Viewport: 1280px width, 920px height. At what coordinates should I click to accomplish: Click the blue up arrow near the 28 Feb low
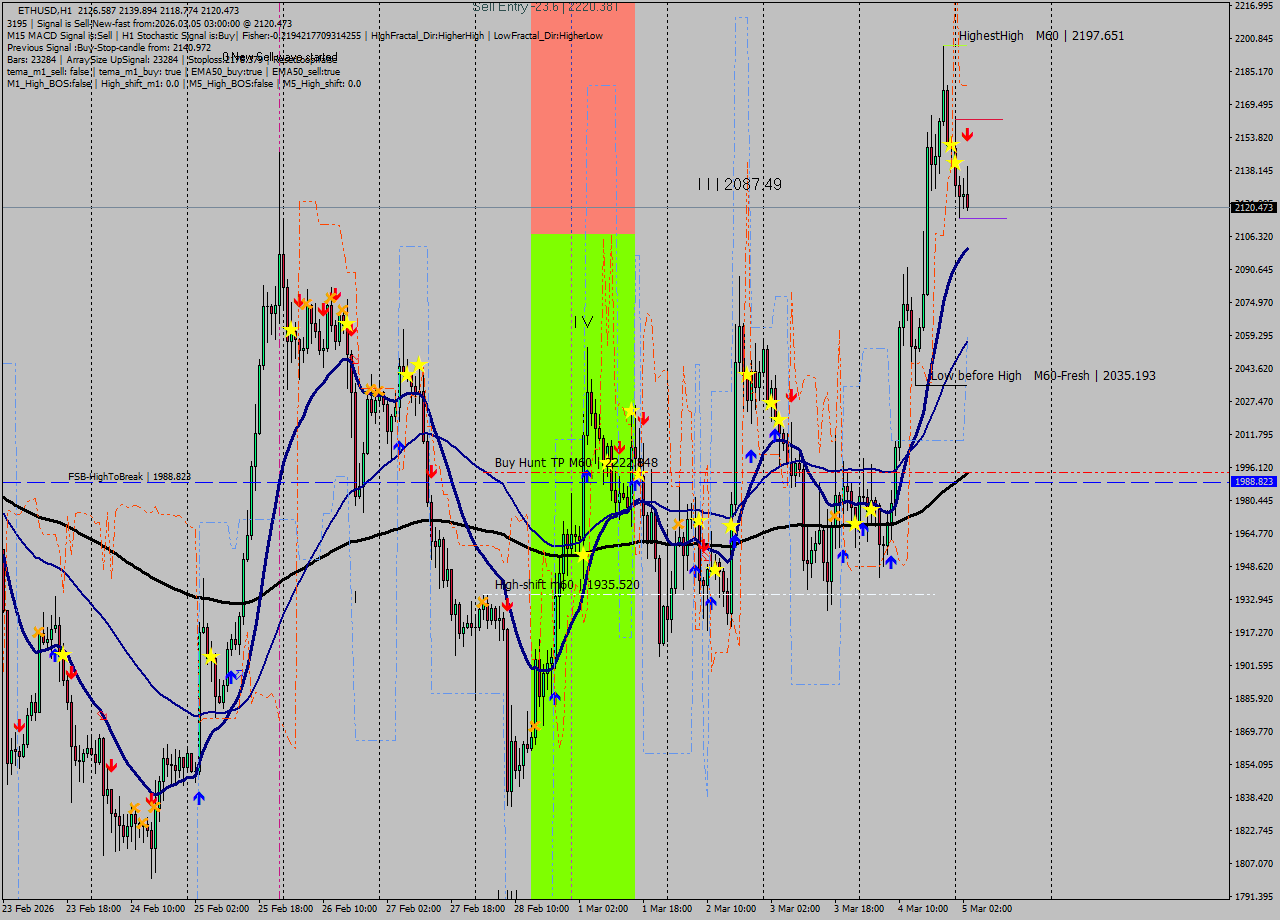[557, 698]
